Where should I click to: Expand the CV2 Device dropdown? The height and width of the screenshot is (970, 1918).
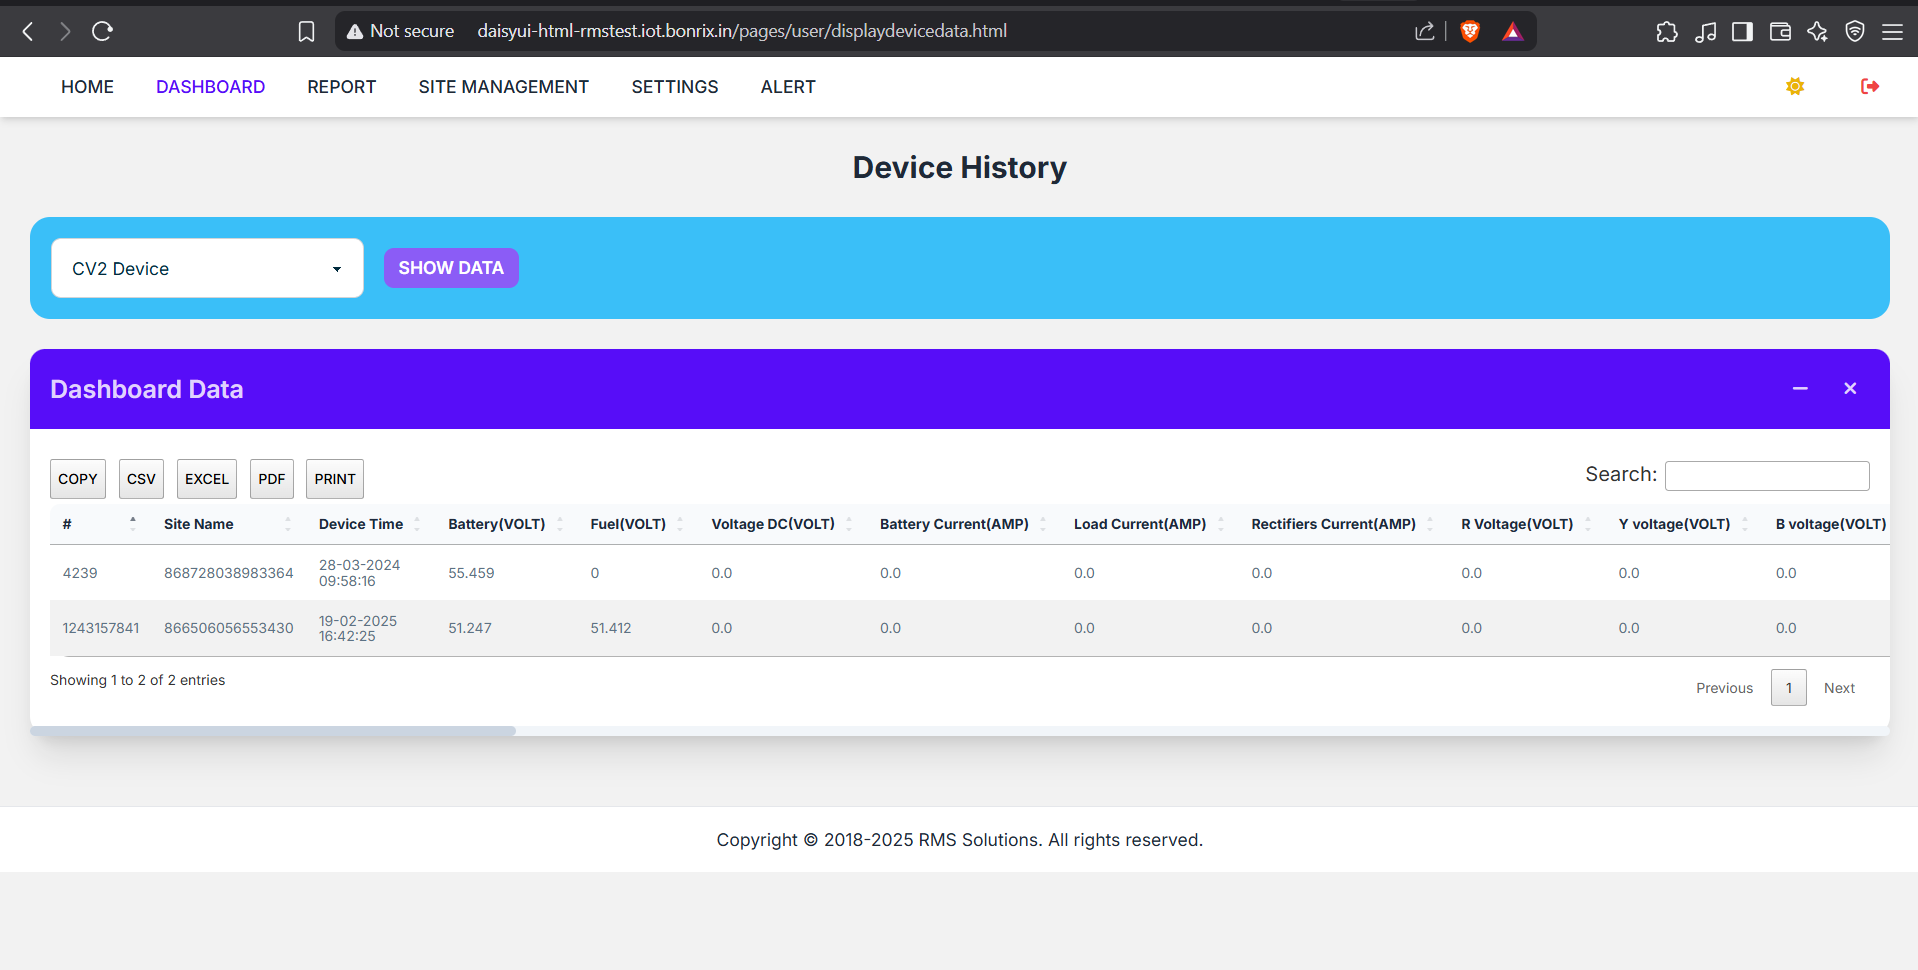(x=207, y=268)
